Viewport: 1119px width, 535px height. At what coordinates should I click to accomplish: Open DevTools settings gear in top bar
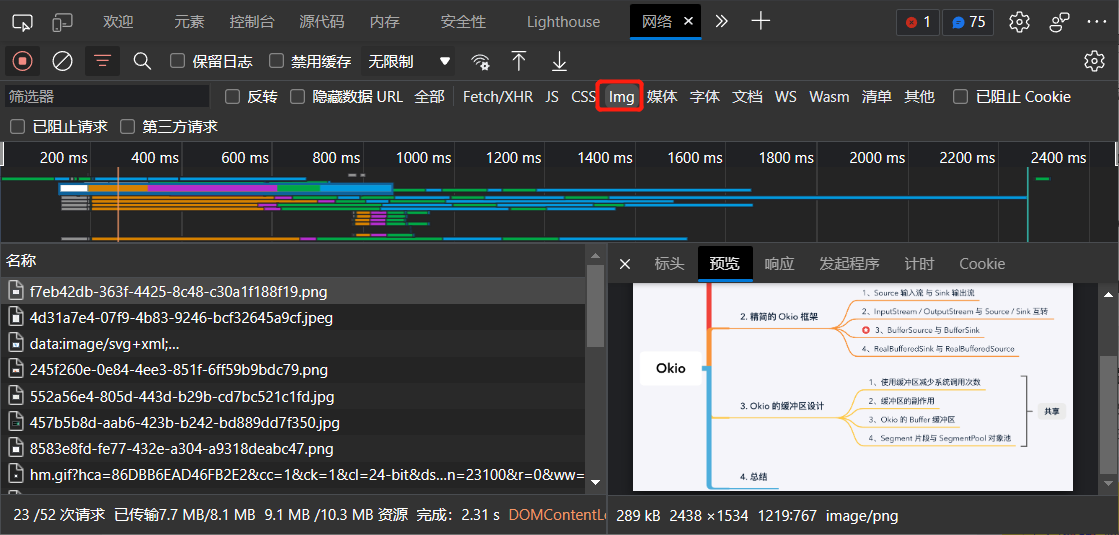point(1019,22)
